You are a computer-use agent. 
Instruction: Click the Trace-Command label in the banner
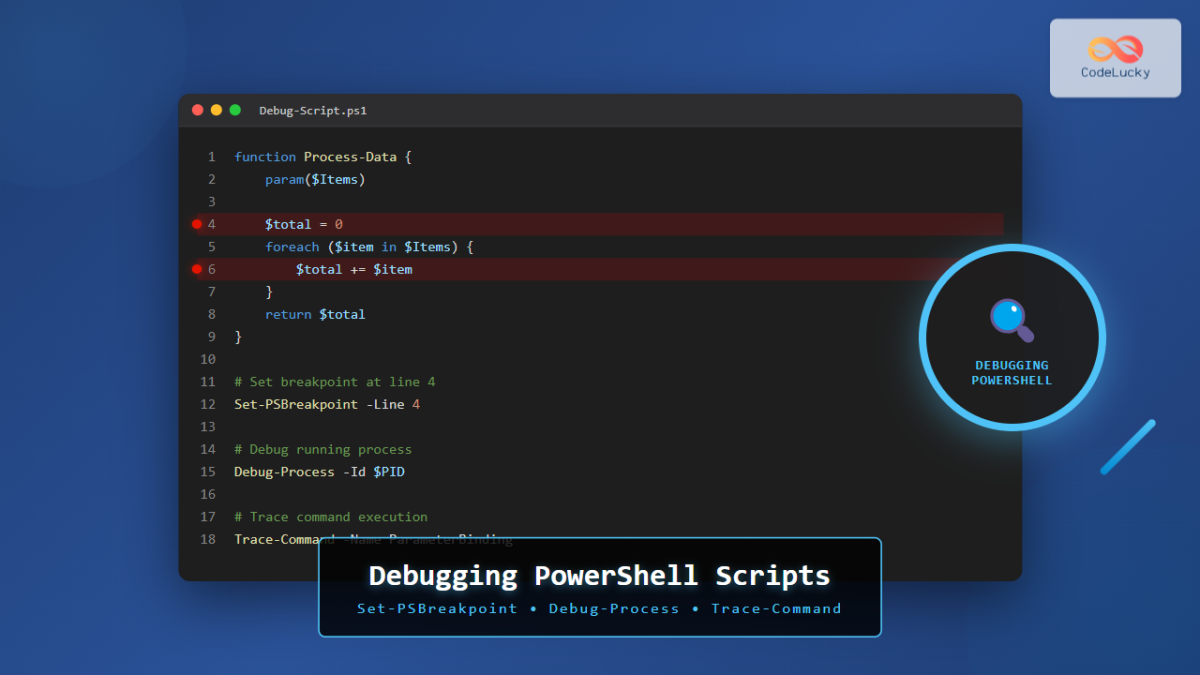(x=776, y=608)
